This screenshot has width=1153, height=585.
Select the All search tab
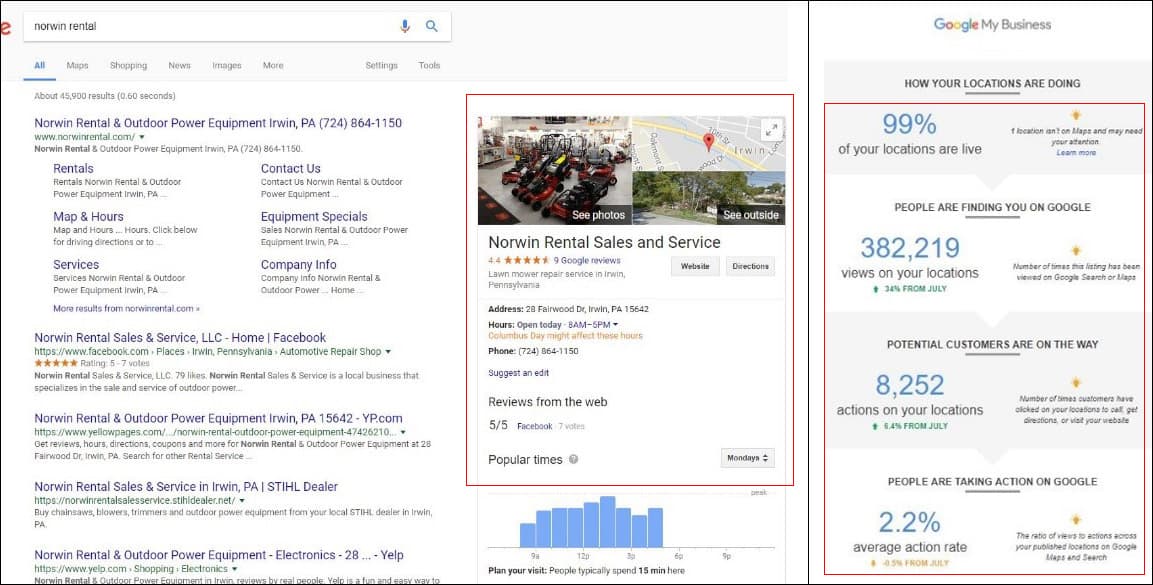(40, 65)
